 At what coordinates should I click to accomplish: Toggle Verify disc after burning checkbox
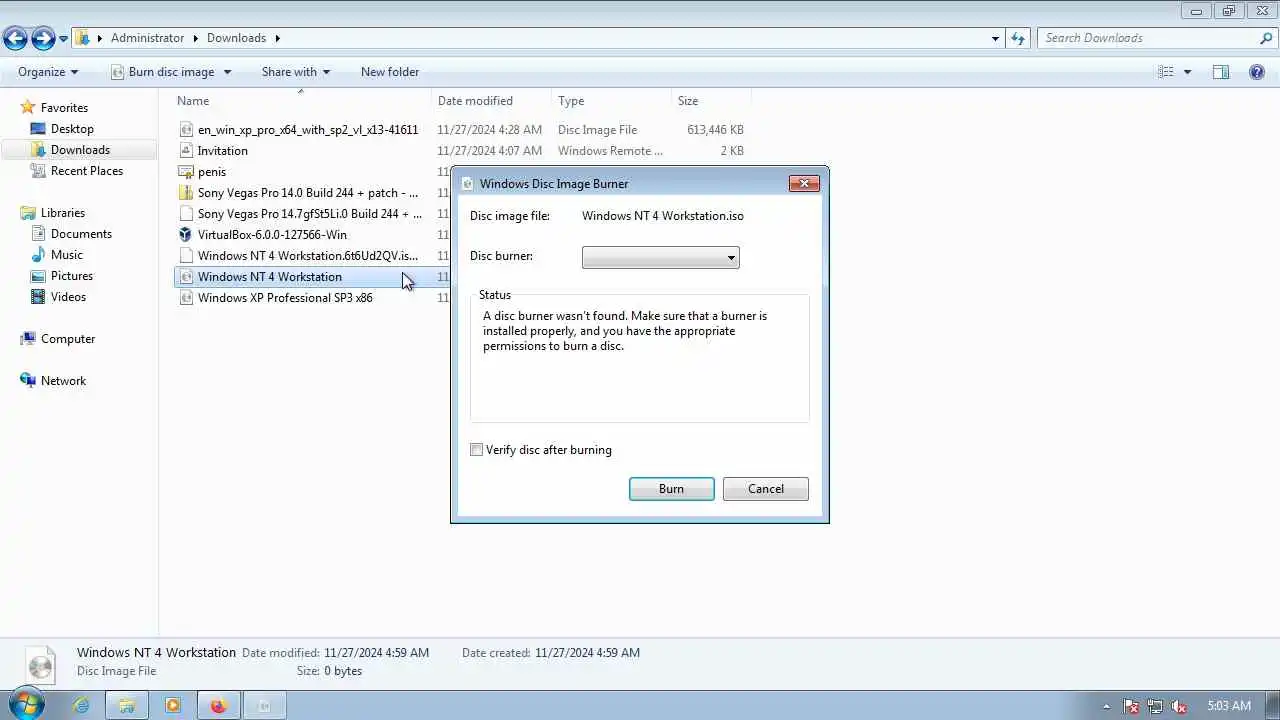[477, 450]
